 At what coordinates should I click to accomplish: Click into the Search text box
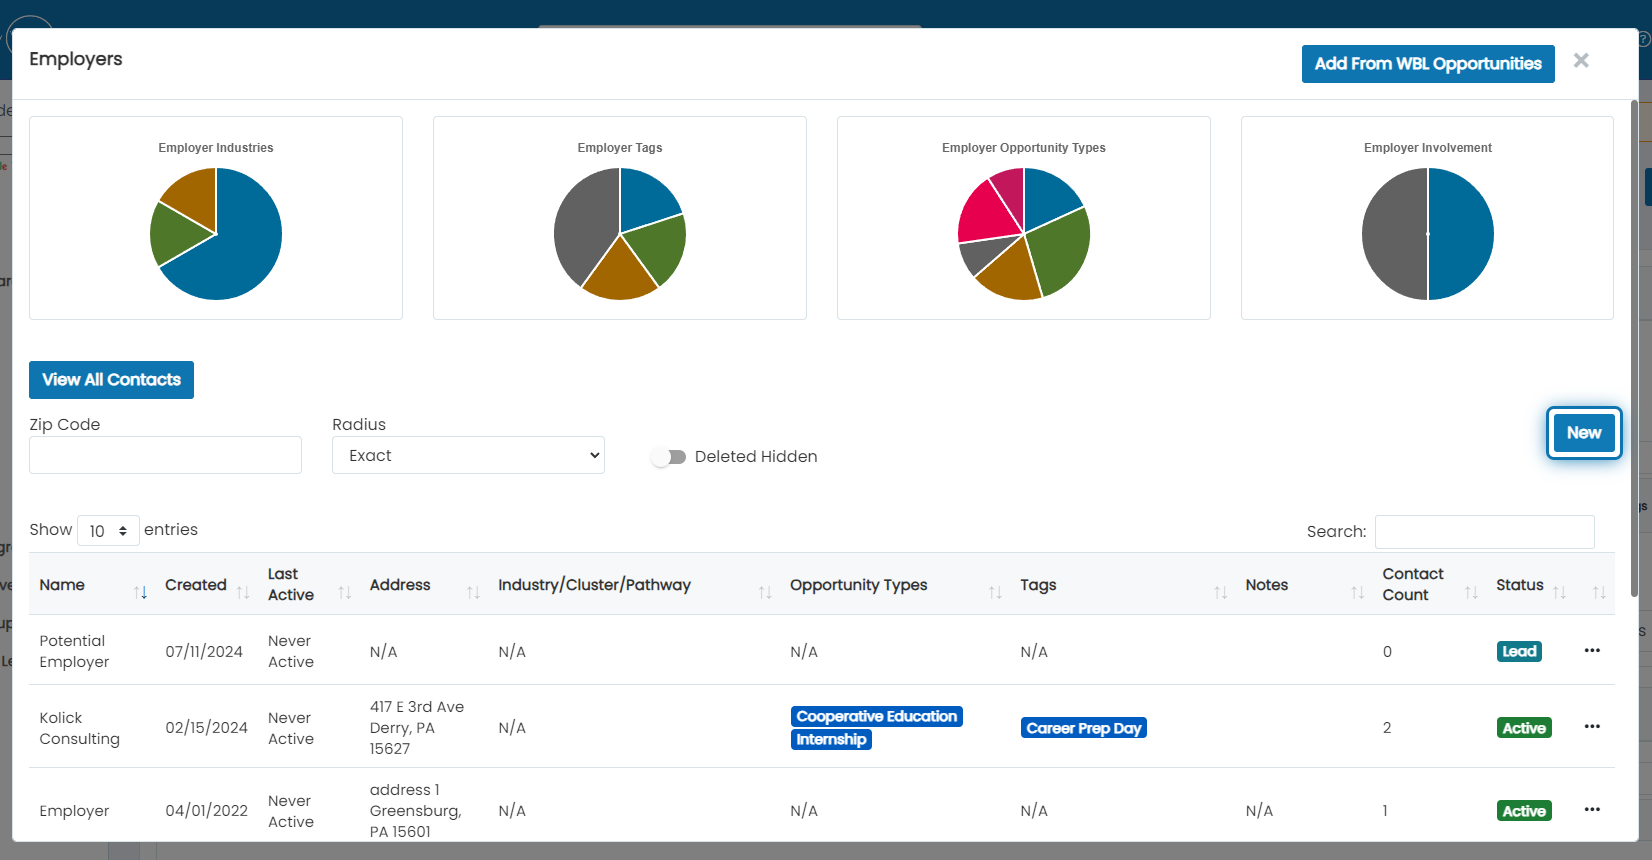pos(1484,532)
